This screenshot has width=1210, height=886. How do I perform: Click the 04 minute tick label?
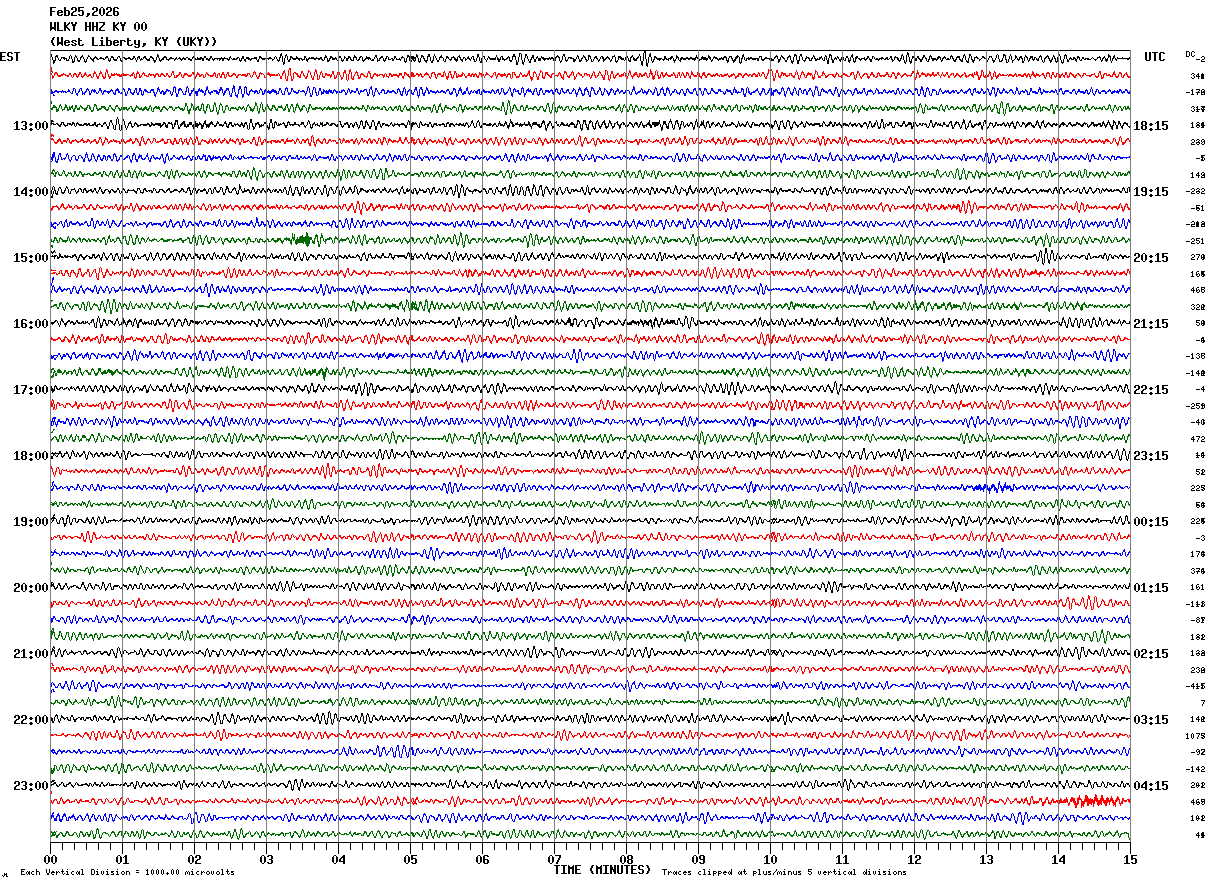(338, 859)
